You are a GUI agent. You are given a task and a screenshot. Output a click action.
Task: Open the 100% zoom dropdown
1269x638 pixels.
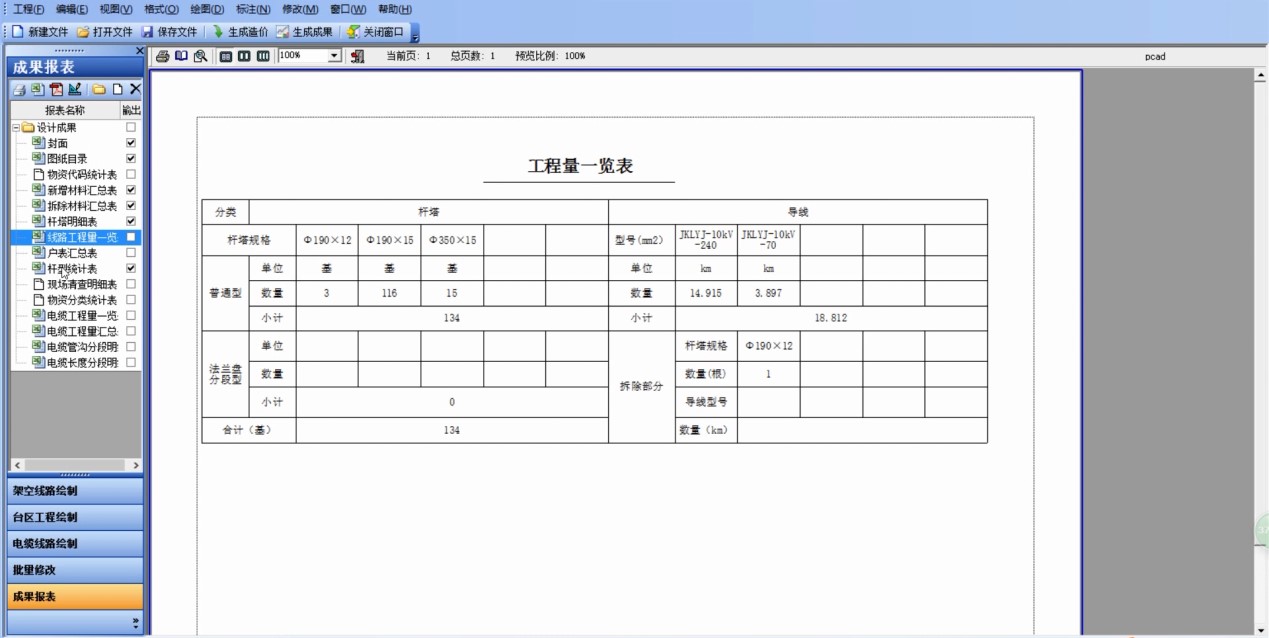coord(334,56)
